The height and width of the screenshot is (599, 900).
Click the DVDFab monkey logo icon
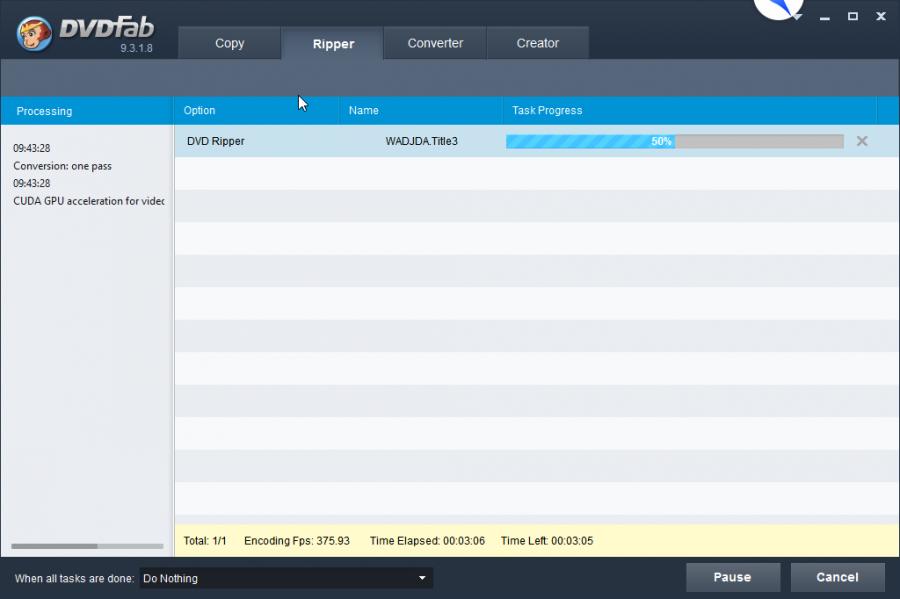pyautogui.click(x=34, y=33)
